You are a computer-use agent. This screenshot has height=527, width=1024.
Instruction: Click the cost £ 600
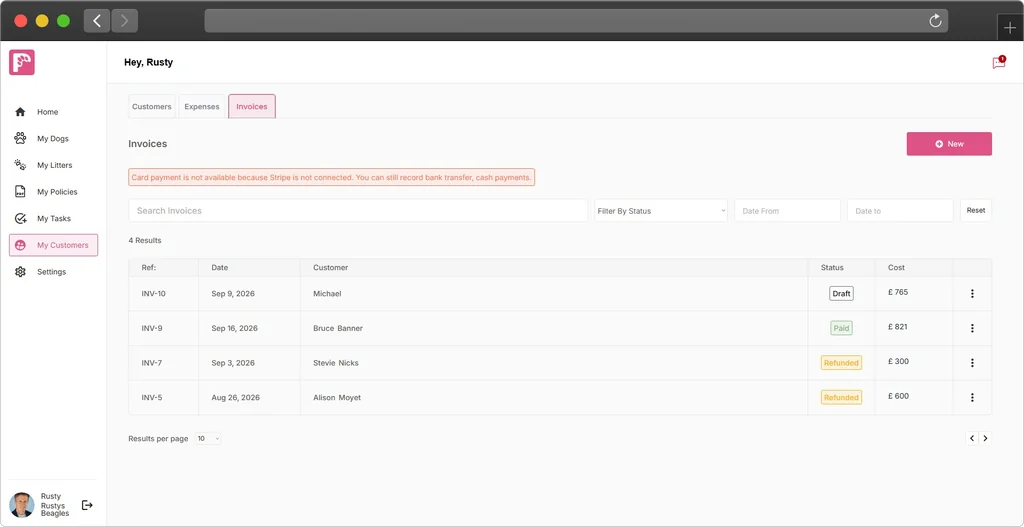coord(898,396)
